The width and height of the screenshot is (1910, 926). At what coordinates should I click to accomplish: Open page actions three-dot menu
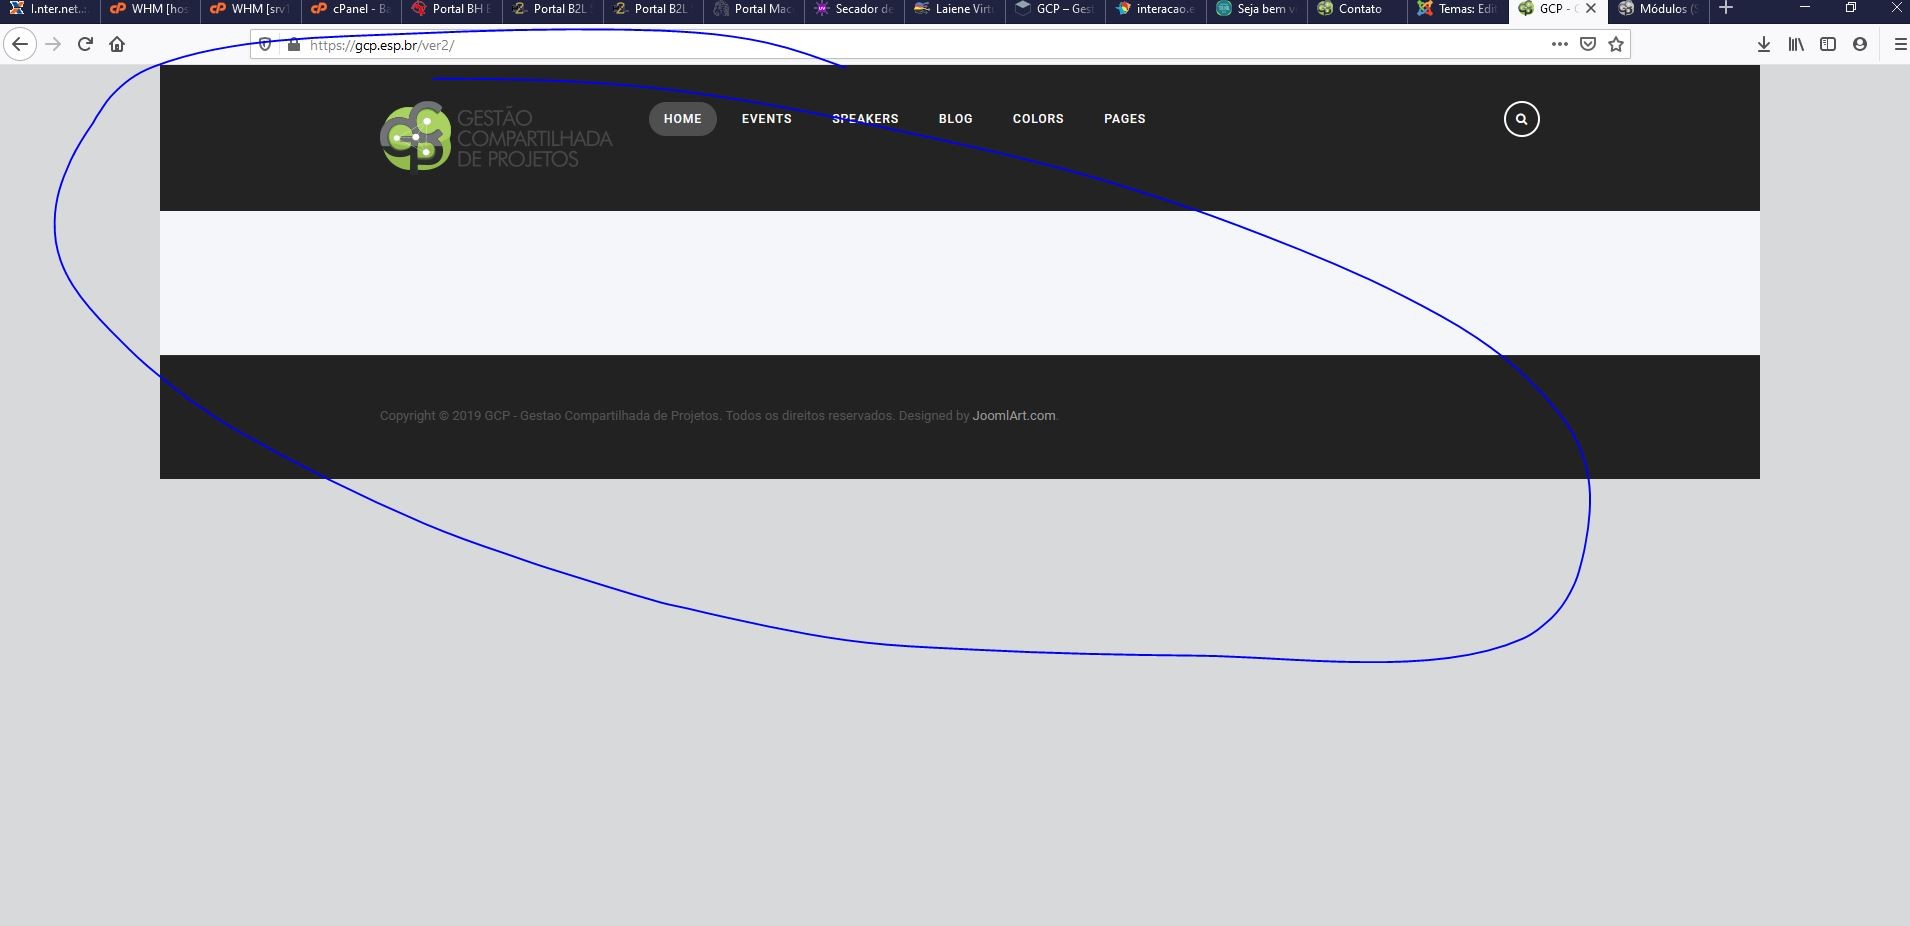click(x=1559, y=44)
